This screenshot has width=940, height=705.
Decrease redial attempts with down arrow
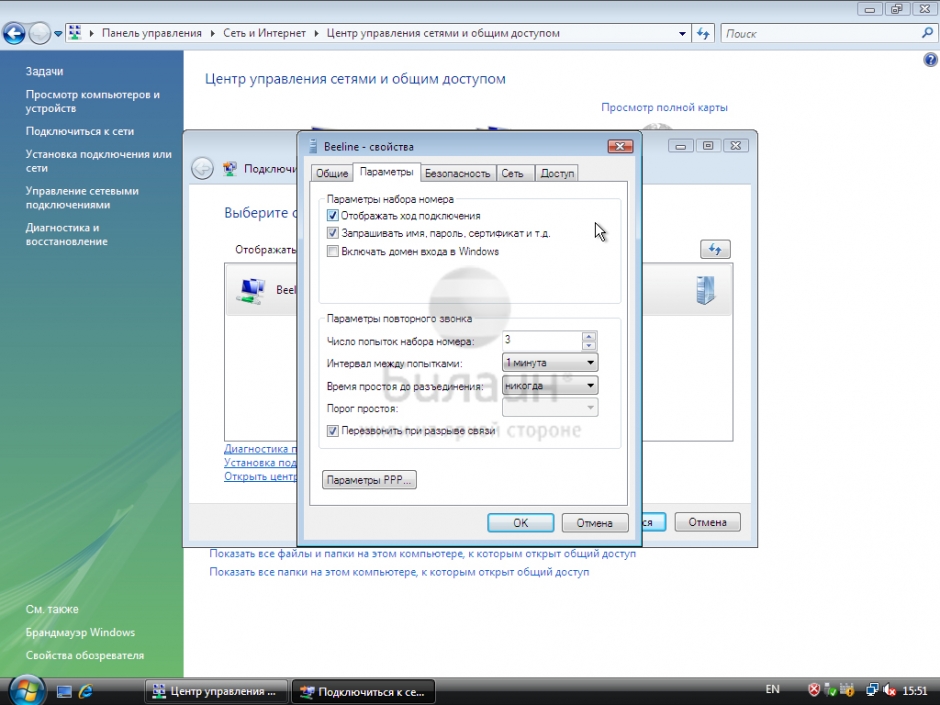(589, 345)
